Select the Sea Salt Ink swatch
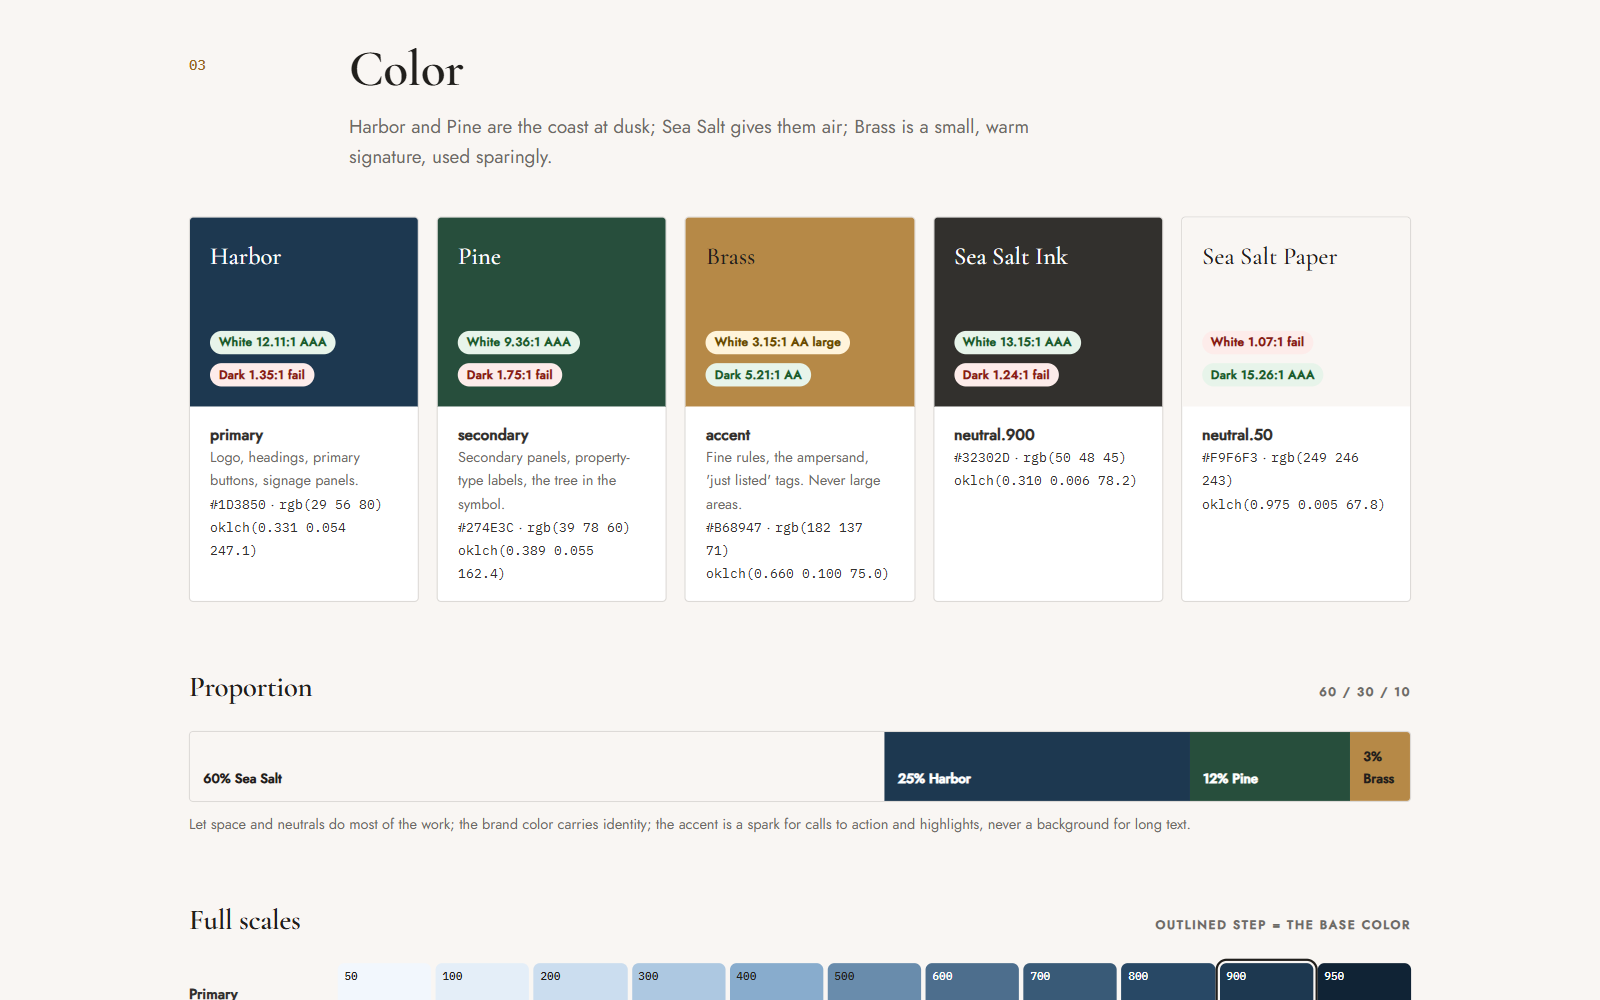The width and height of the screenshot is (1600, 1000). click(1048, 409)
